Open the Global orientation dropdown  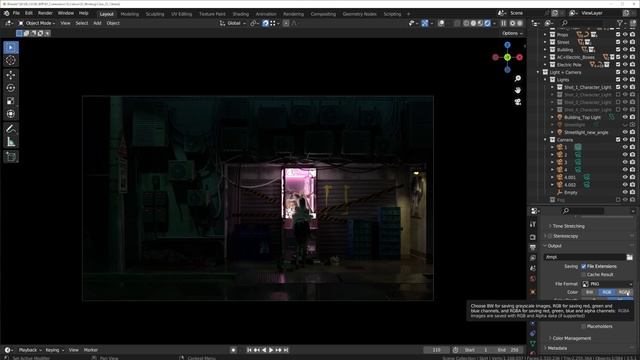click(233, 23)
